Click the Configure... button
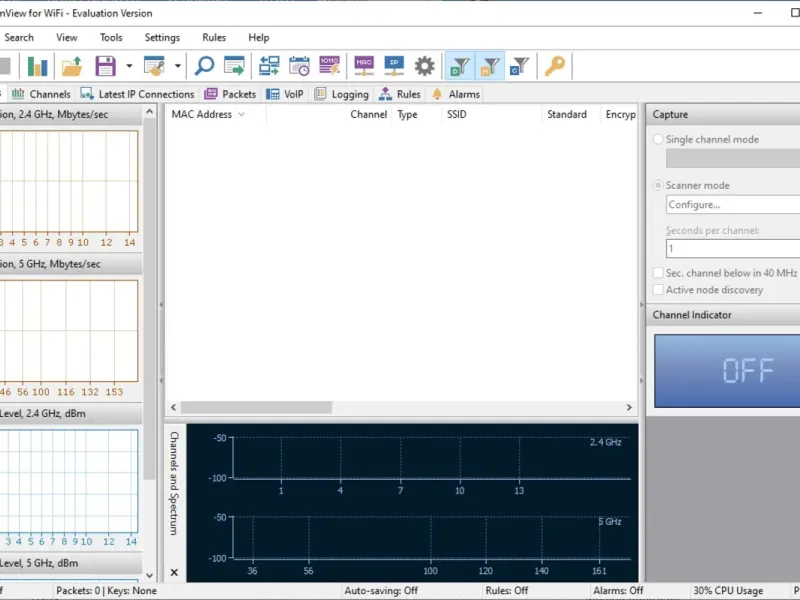The width and height of the screenshot is (800, 600). (x=732, y=205)
